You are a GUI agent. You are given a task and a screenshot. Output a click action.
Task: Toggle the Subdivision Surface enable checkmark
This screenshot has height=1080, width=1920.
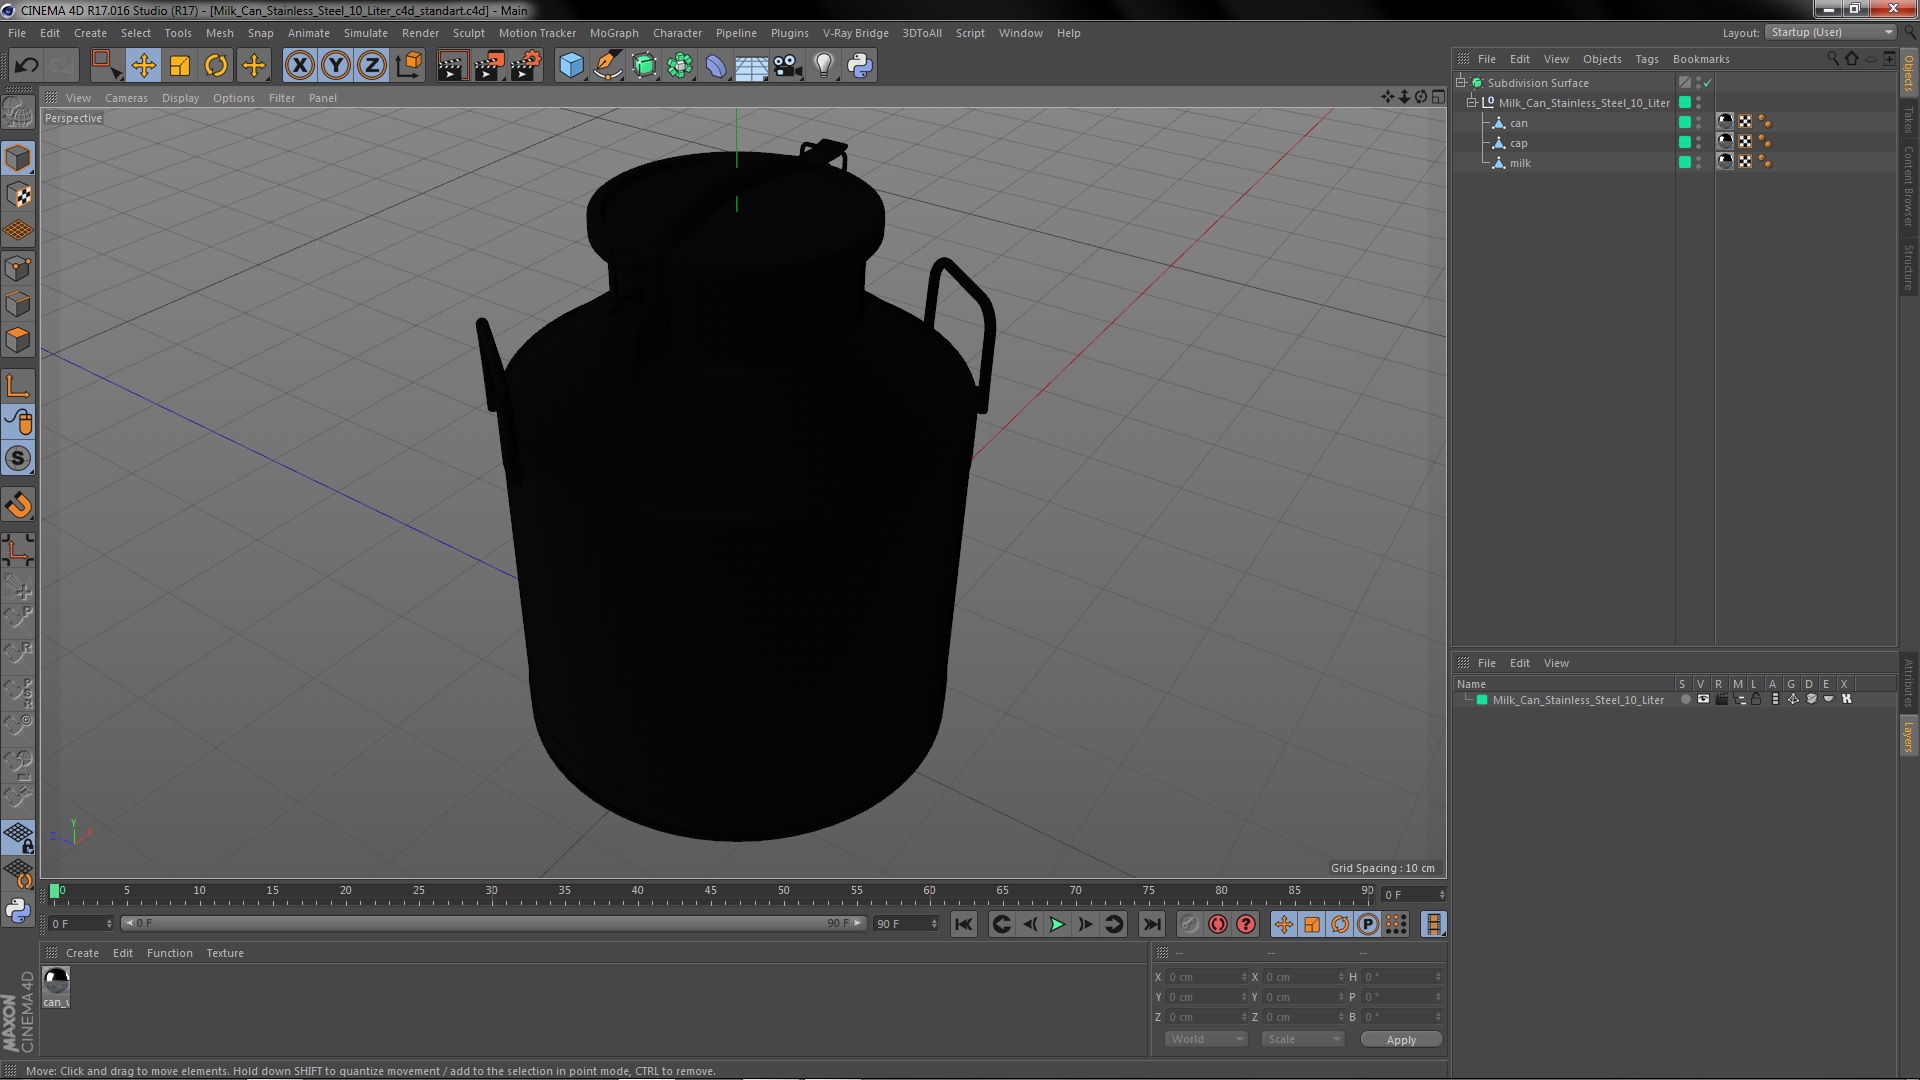click(1707, 82)
